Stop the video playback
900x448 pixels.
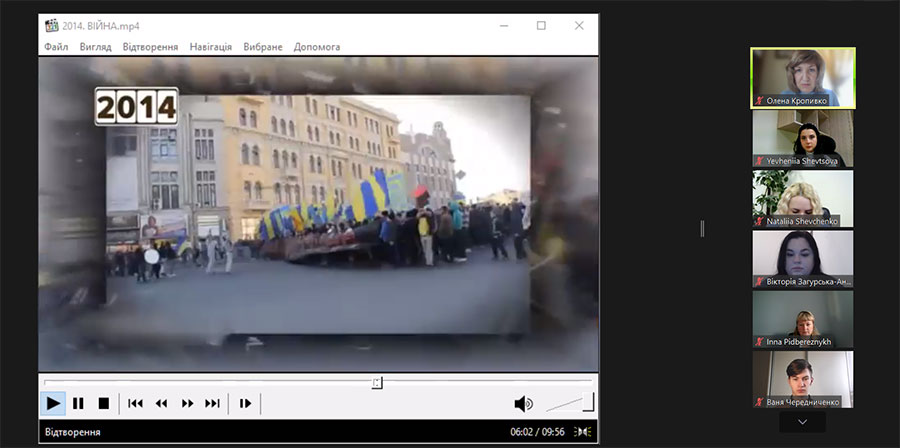coord(103,403)
